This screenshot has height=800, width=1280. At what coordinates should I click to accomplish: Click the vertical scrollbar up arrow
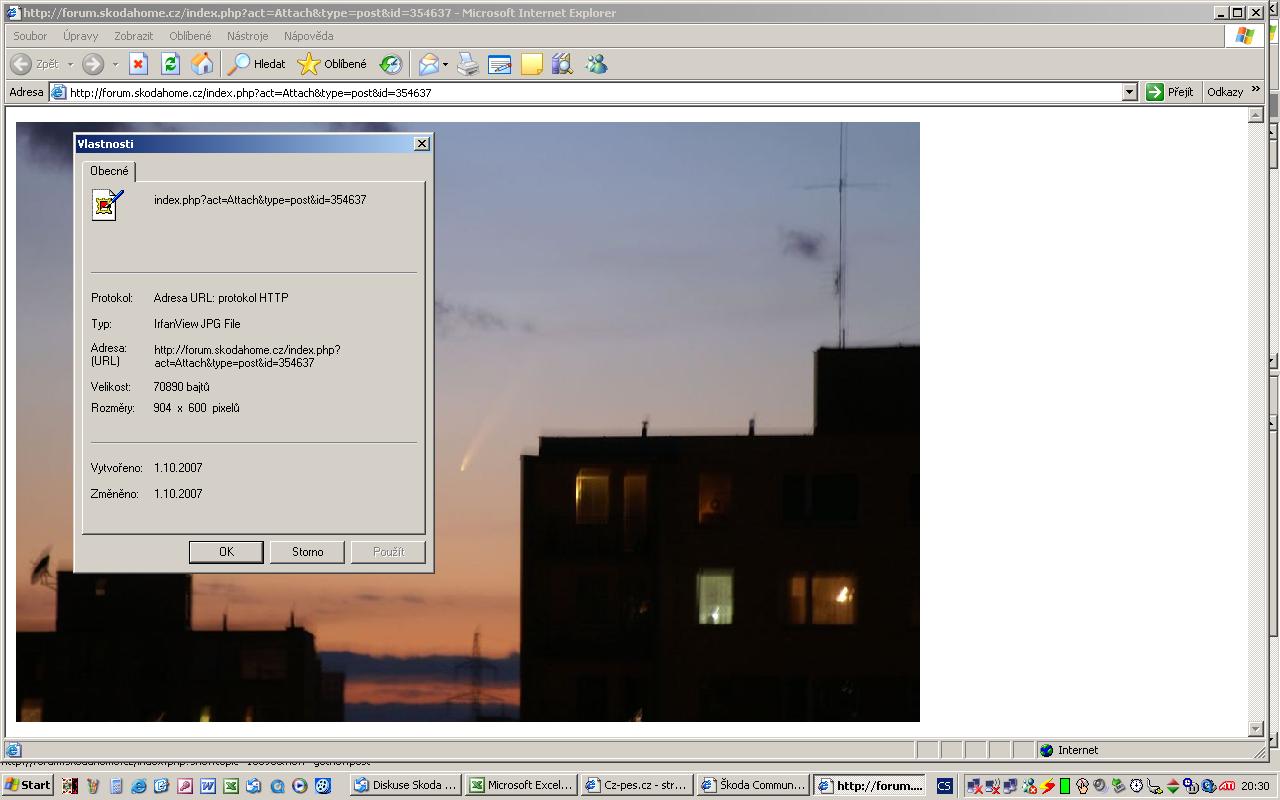click(x=1256, y=116)
